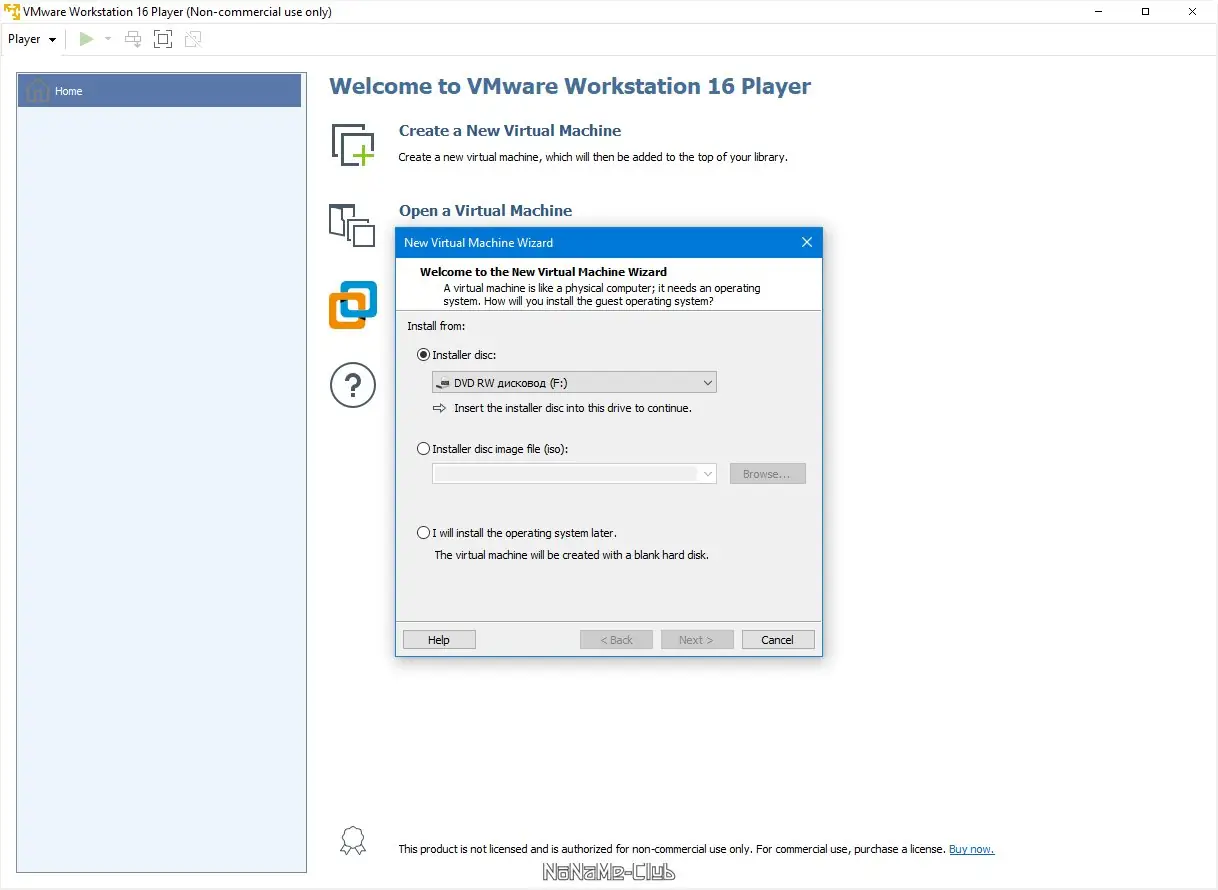The image size is (1218, 890).
Task: Follow the Buy now link
Action: [x=971, y=849]
